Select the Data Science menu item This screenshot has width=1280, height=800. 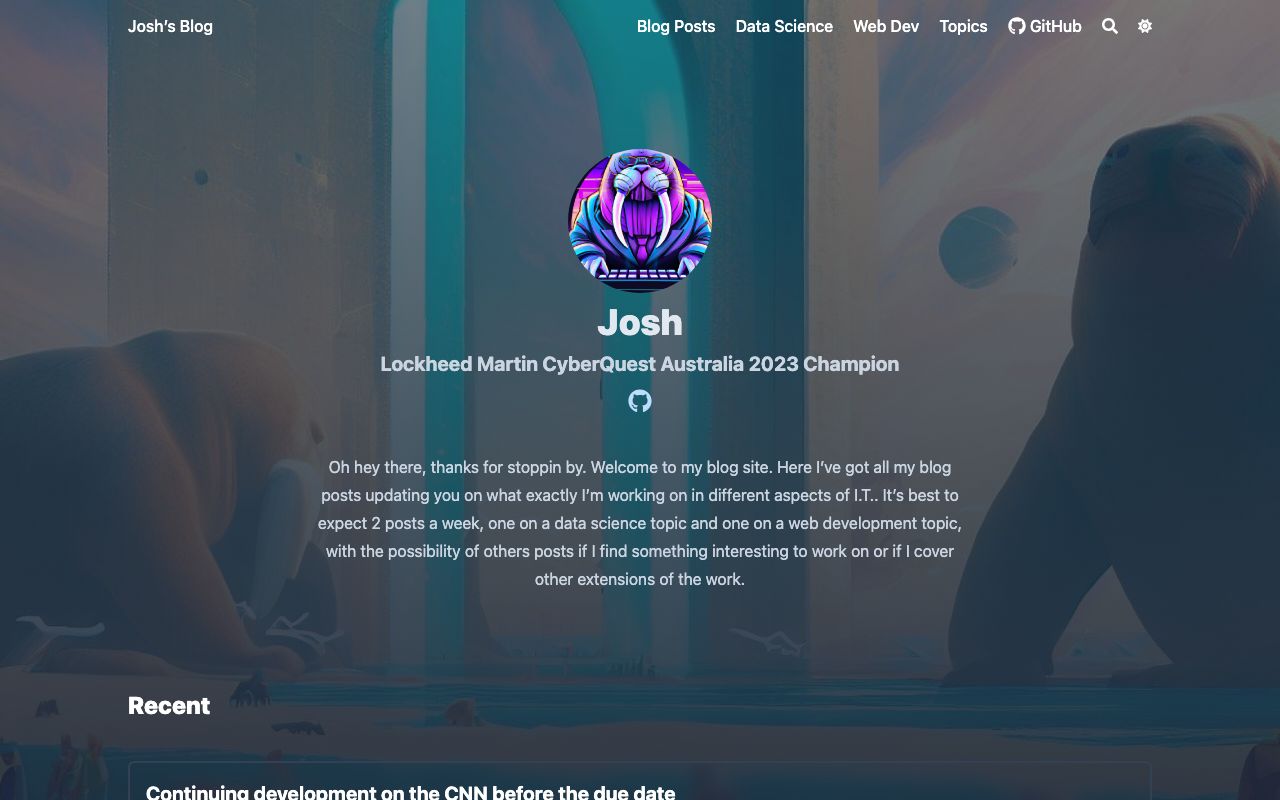(x=784, y=26)
